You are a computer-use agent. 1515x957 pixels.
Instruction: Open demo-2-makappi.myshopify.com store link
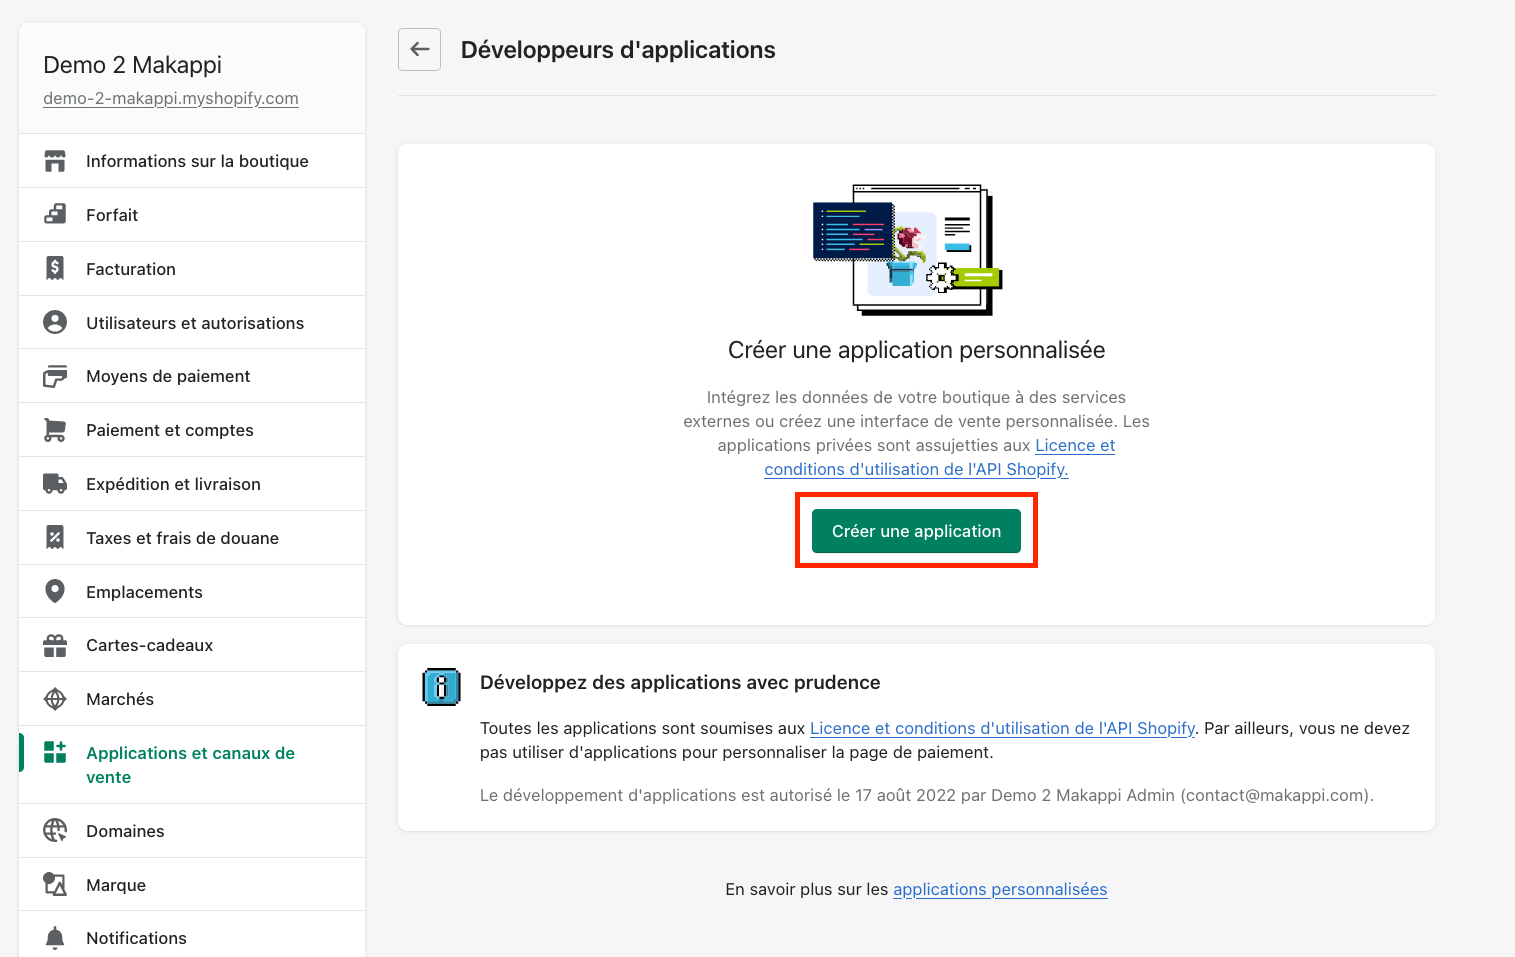pyautogui.click(x=171, y=98)
